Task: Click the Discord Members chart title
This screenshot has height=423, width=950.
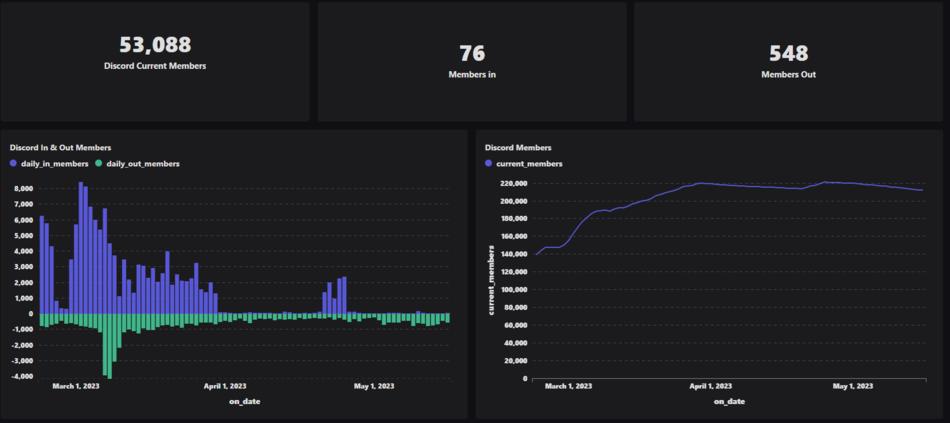Action: click(518, 147)
